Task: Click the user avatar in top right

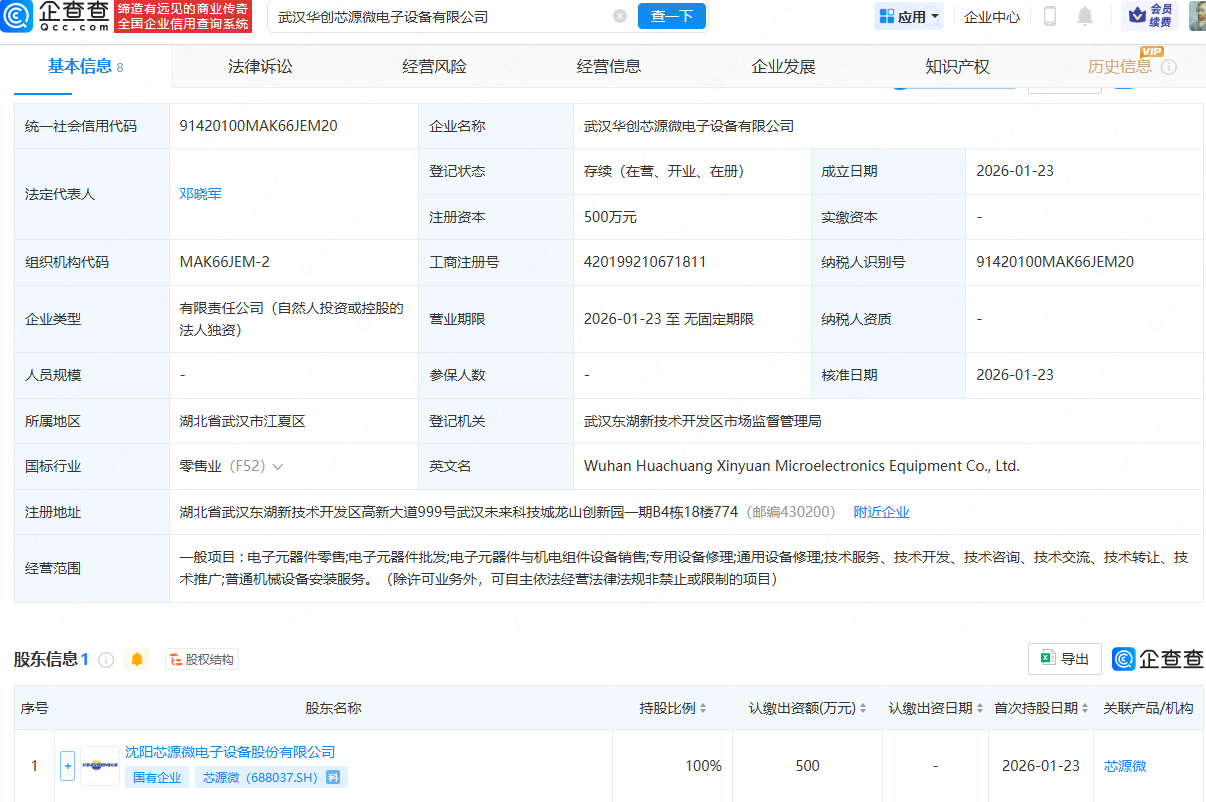Action: pyautogui.click(x=1196, y=16)
